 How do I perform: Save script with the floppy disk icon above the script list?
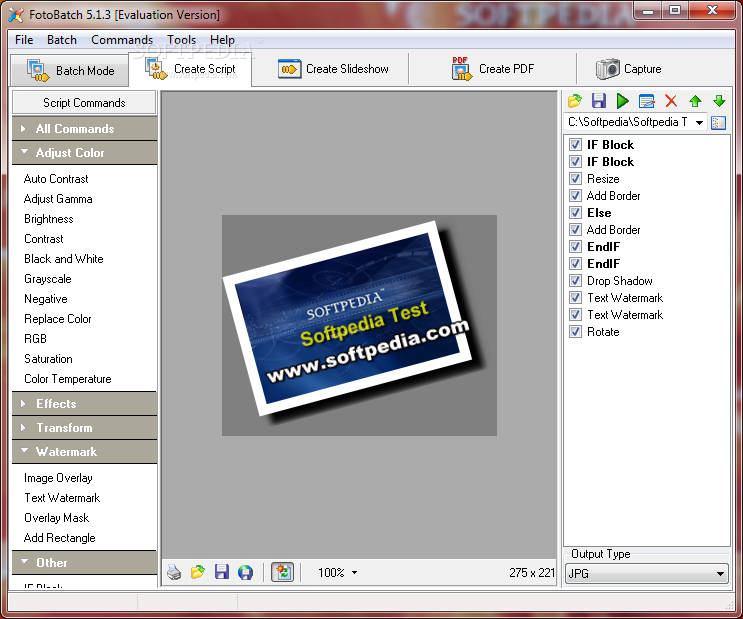coord(598,100)
